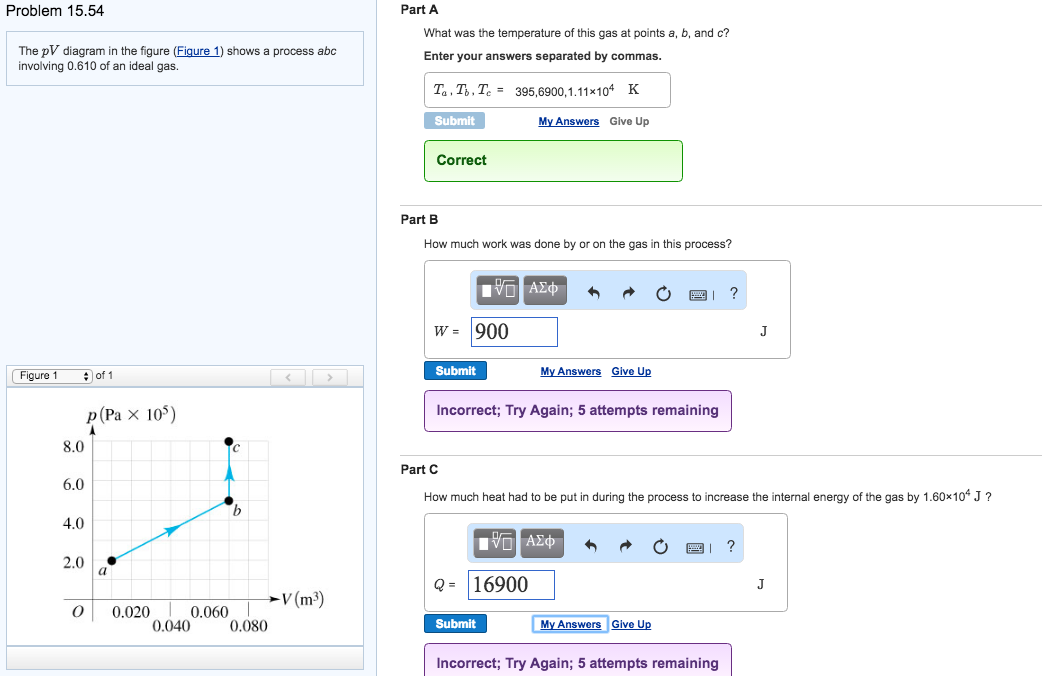Viewport: 1042px width, 676px height.
Task: Select the Q value input field
Action: point(511,584)
